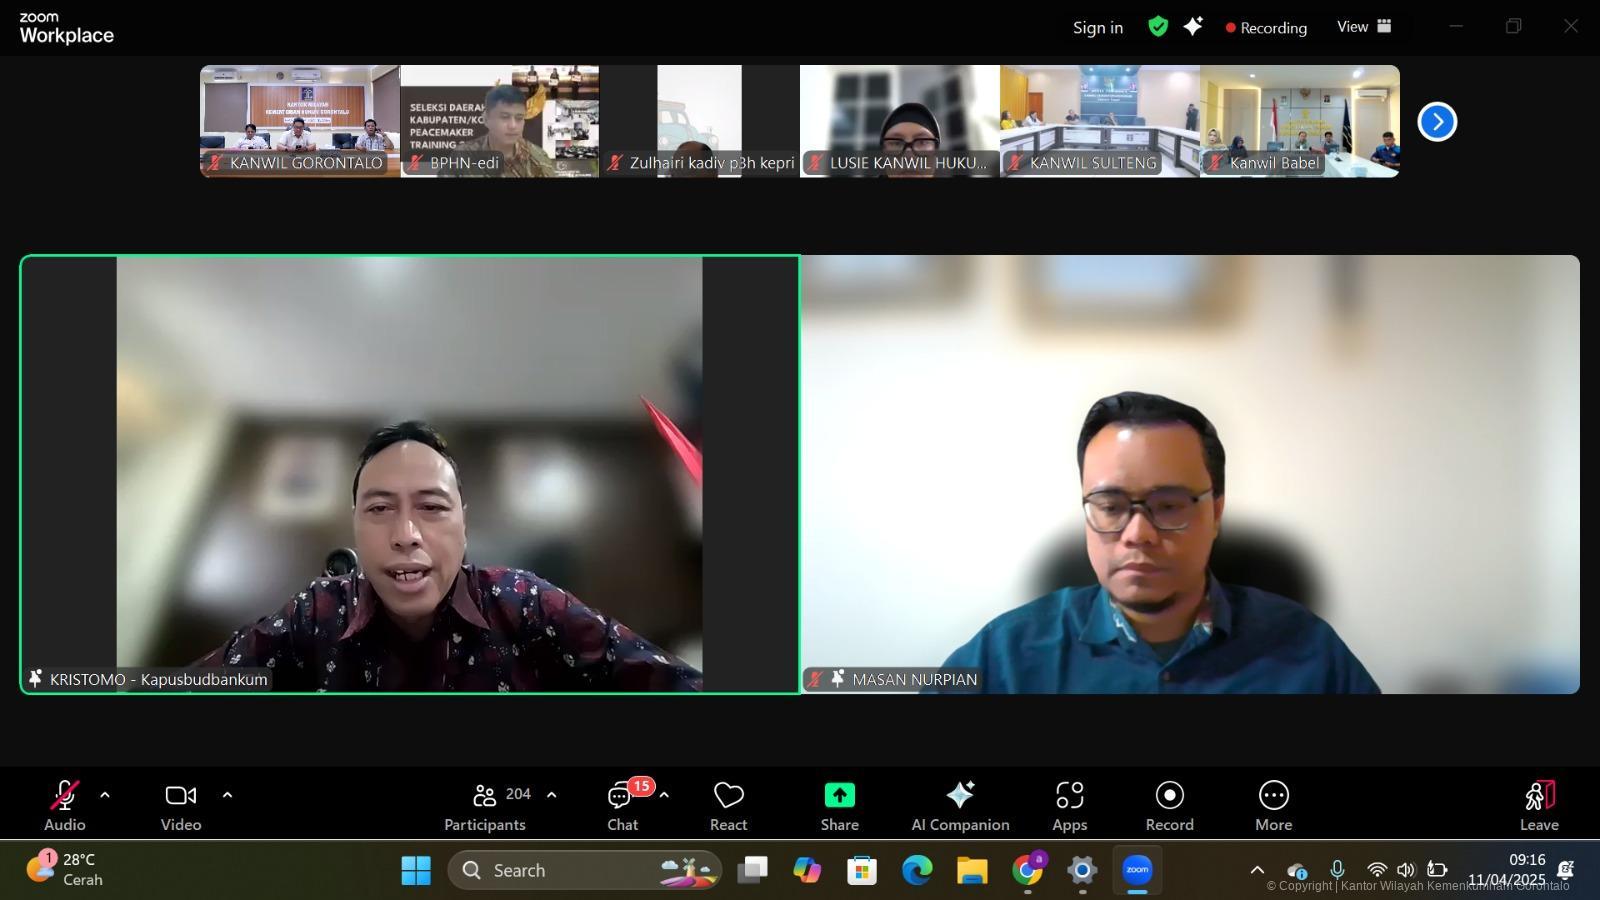
Task: Expand the Audio settings arrow
Action: click(105, 795)
